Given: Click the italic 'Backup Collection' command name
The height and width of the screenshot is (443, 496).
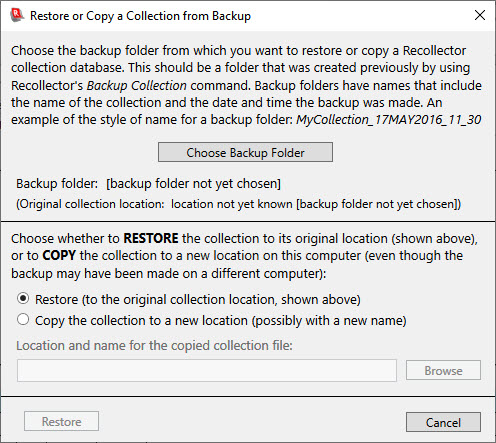Looking at the screenshot, I should (x=137, y=86).
